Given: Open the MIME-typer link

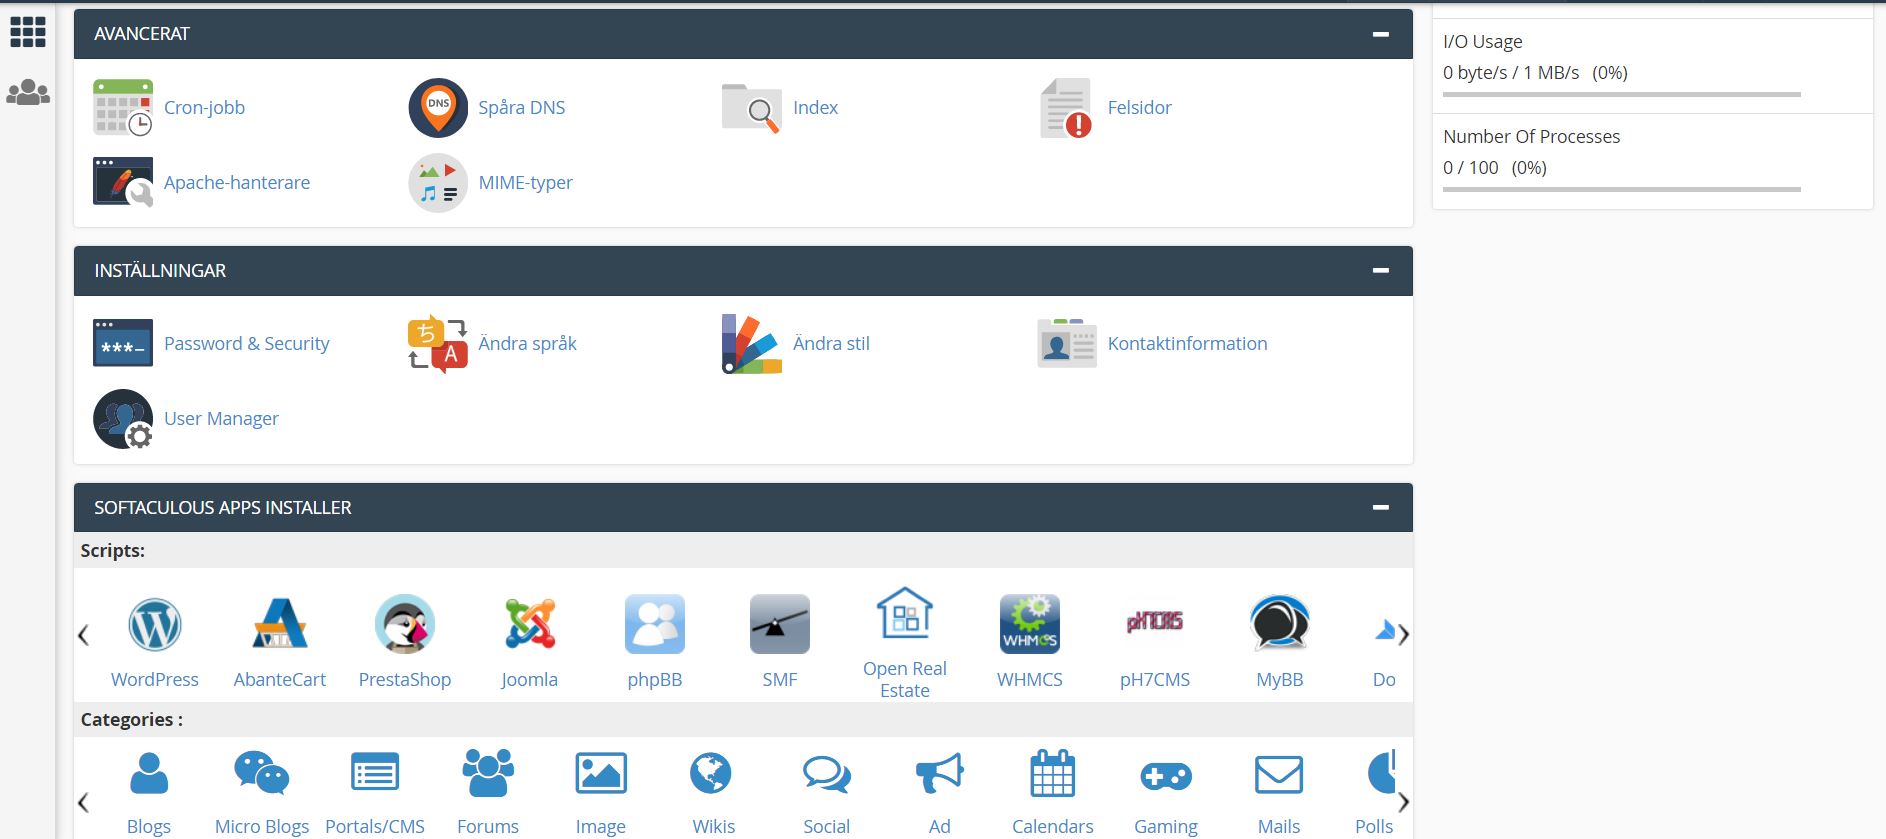Looking at the screenshot, I should tap(525, 183).
